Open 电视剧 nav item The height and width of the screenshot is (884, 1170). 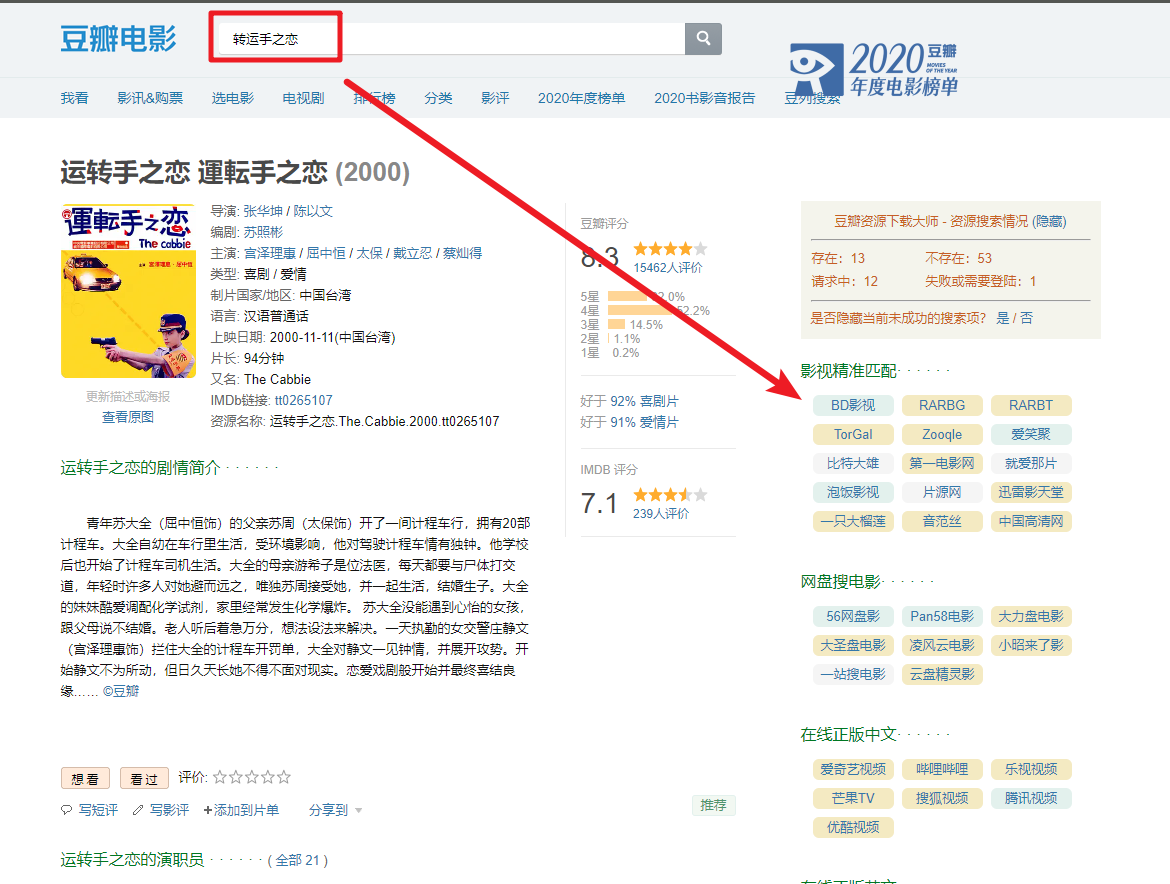304,98
